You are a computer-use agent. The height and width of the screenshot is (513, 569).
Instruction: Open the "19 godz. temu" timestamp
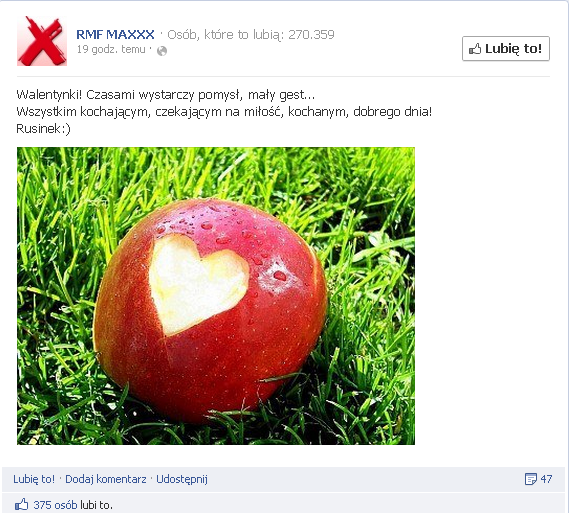click(x=111, y=49)
